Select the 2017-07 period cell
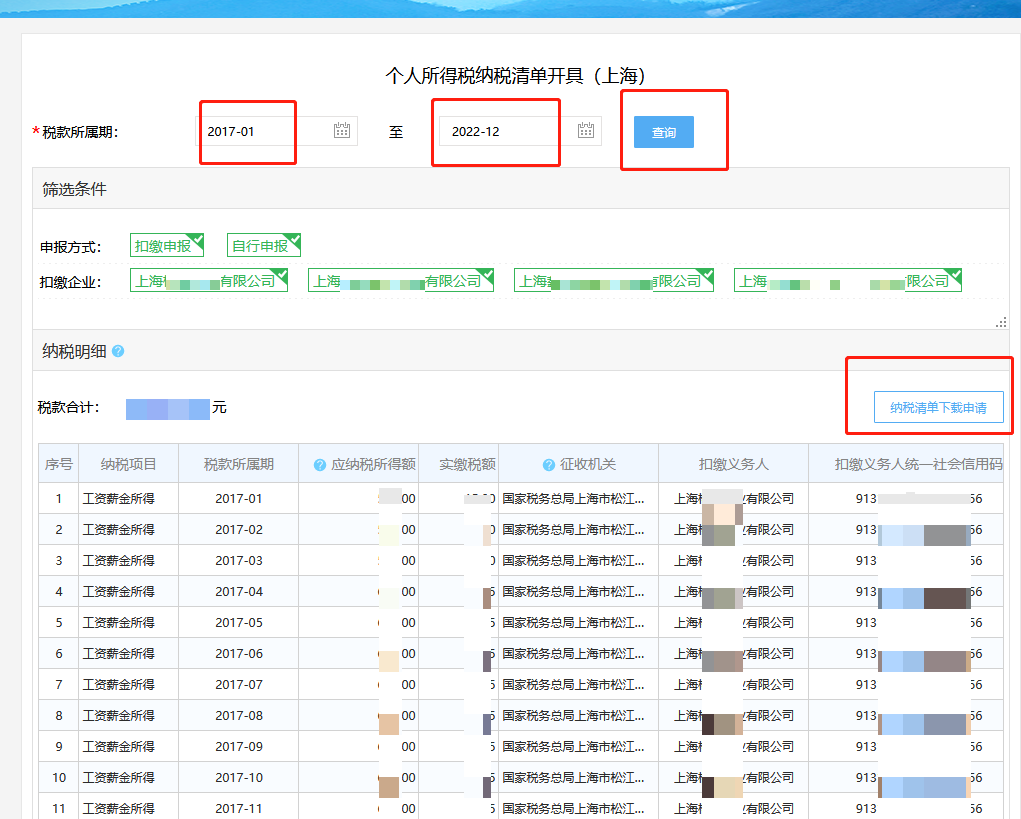Image resolution: width=1021 pixels, height=819 pixels. (x=238, y=685)
